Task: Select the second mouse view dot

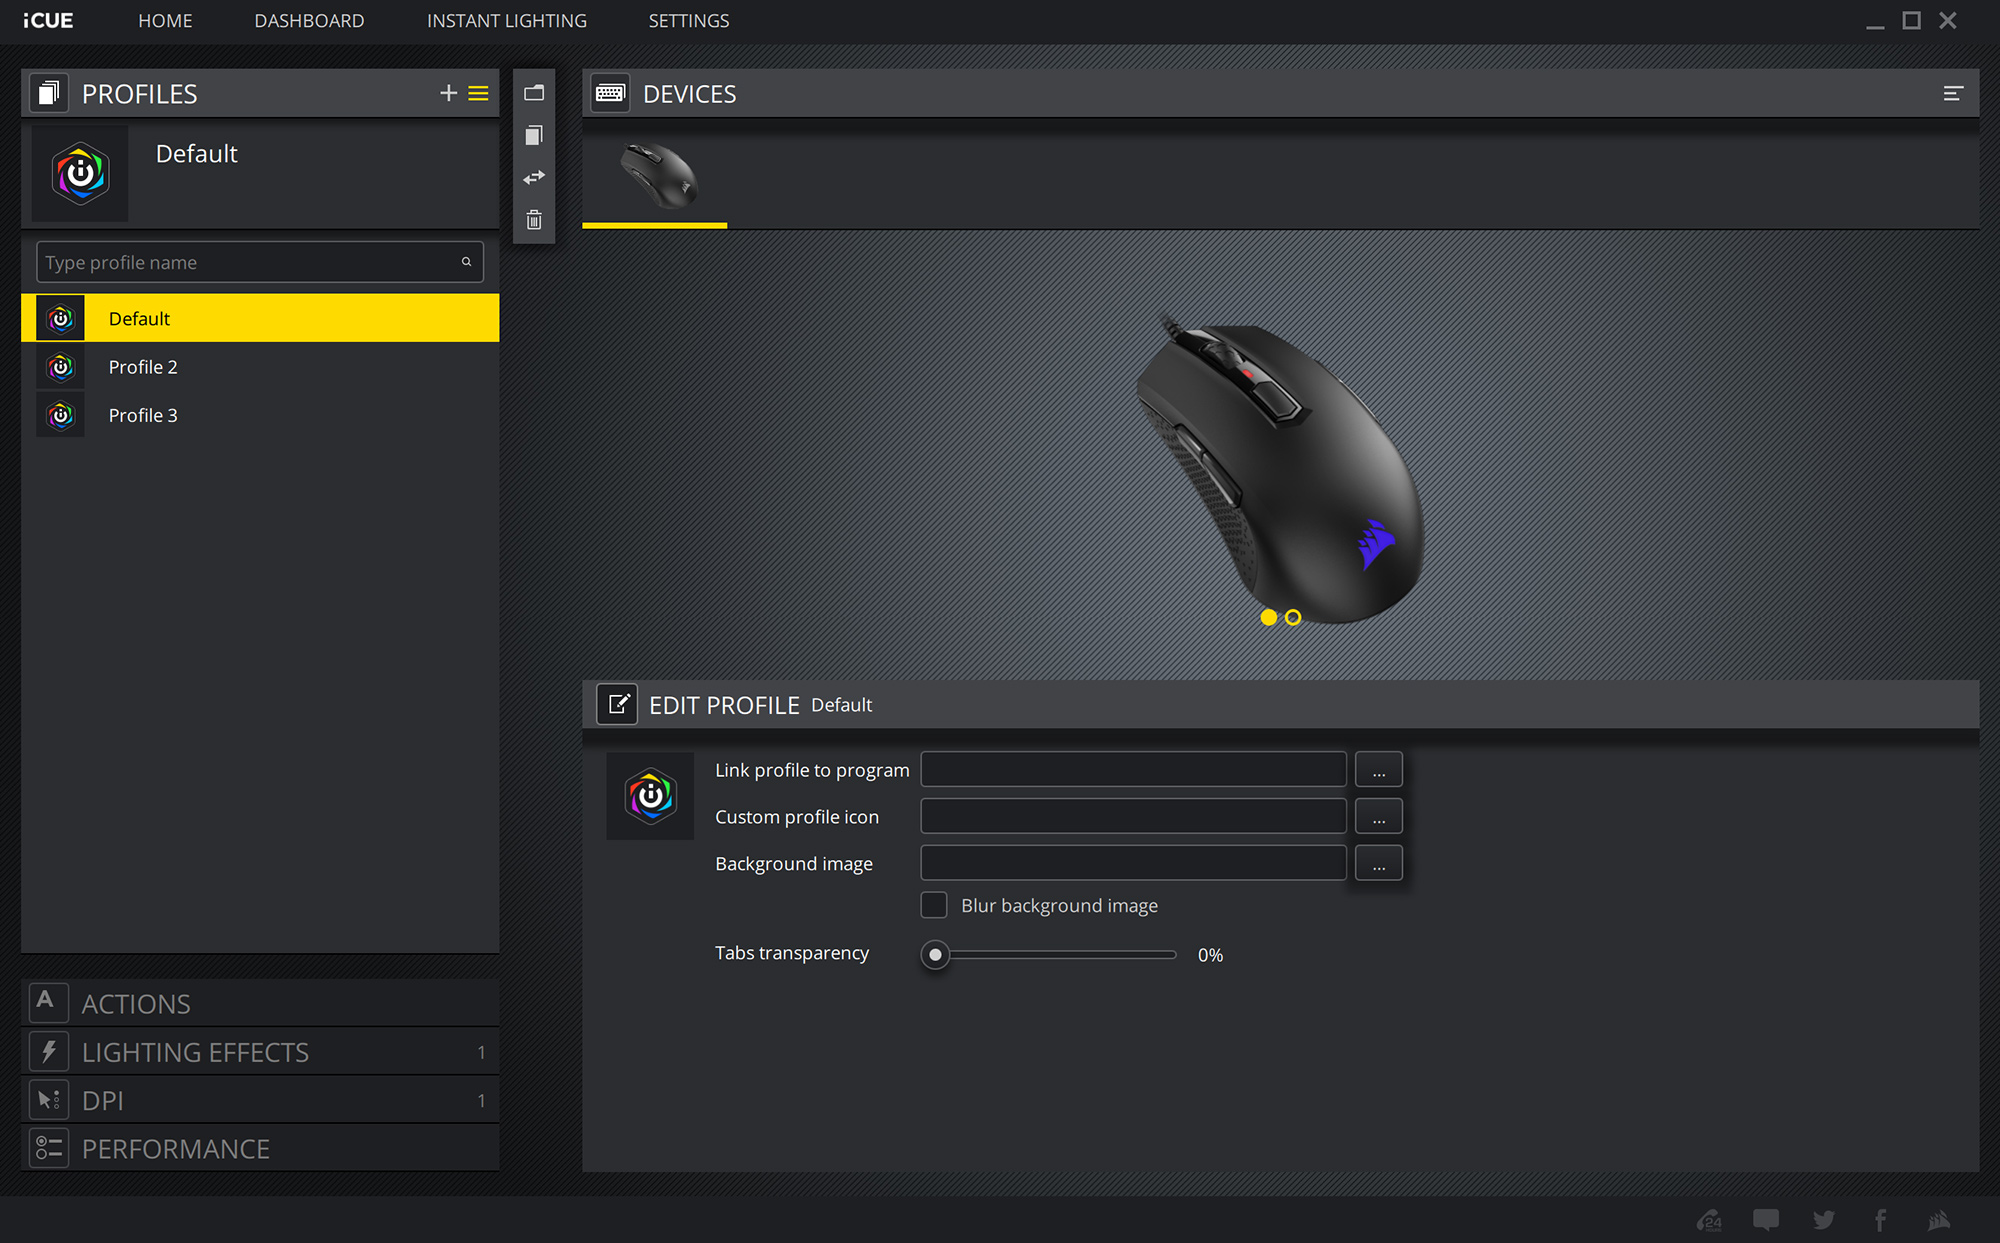Action: coord(1293,617)
